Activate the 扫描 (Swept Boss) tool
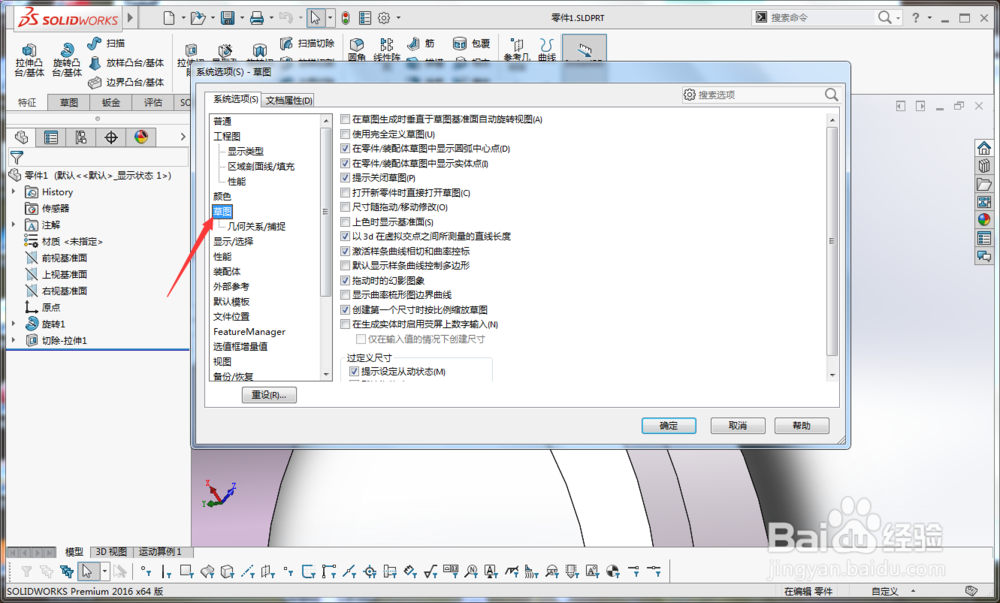The width and height of the screenshot is (1000, 603). [x=97, y=43]
